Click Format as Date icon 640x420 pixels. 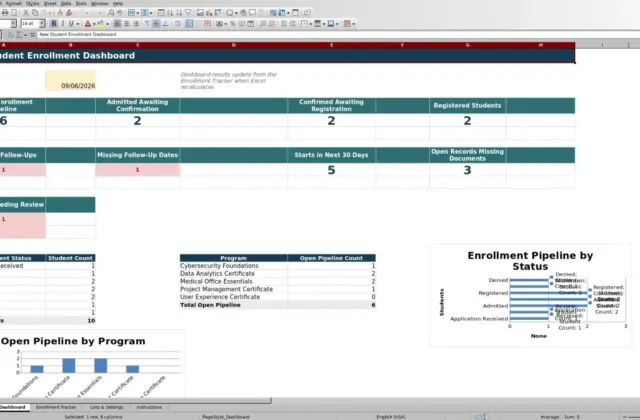(x=251, y=24)
